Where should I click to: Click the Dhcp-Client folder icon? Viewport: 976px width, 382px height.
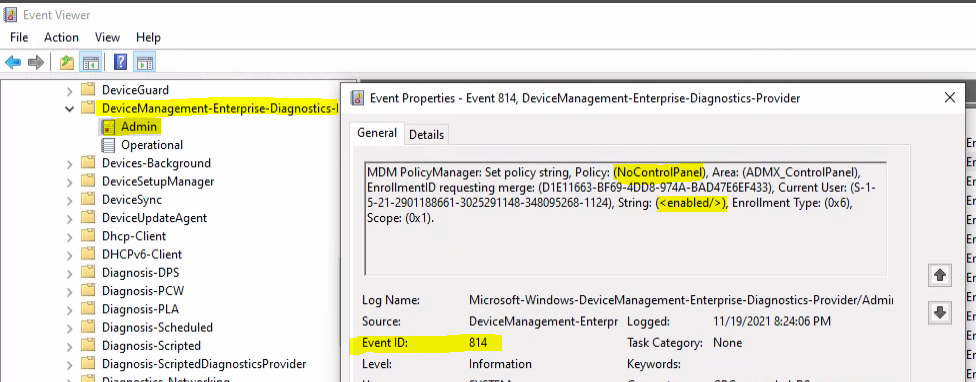point(88,236)
